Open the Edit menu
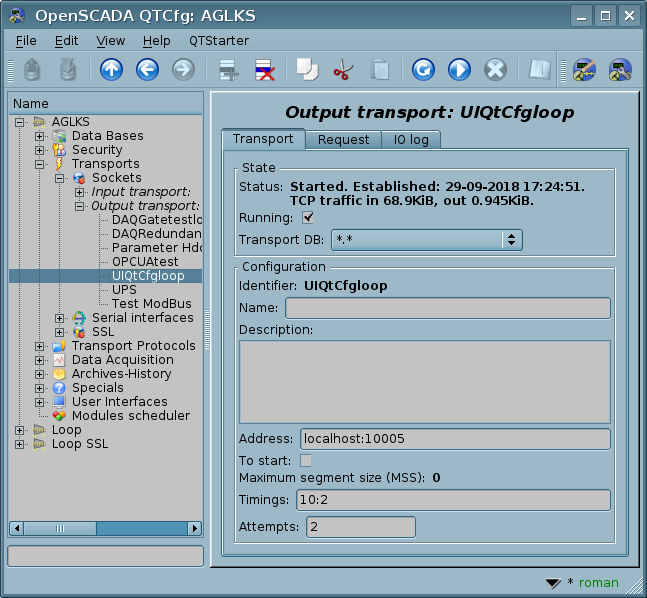This screenshot has height=598, width=647. (x=66, y=40)
